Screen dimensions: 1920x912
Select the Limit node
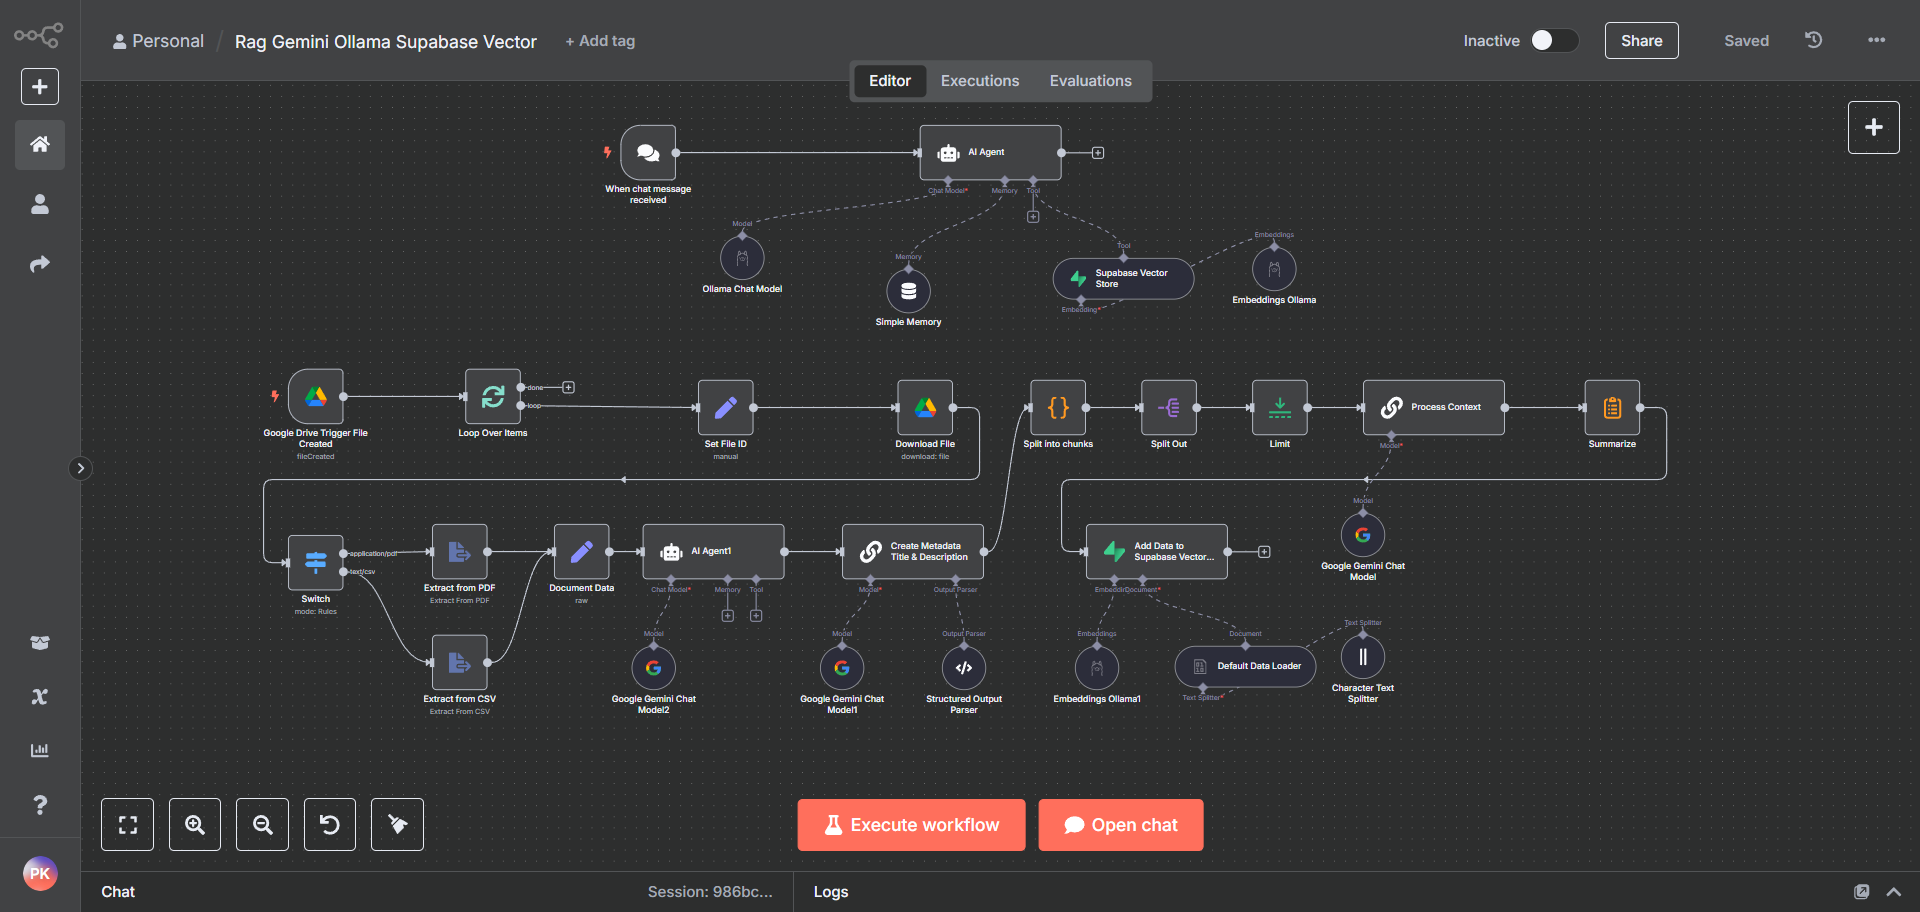point(1280,408)
